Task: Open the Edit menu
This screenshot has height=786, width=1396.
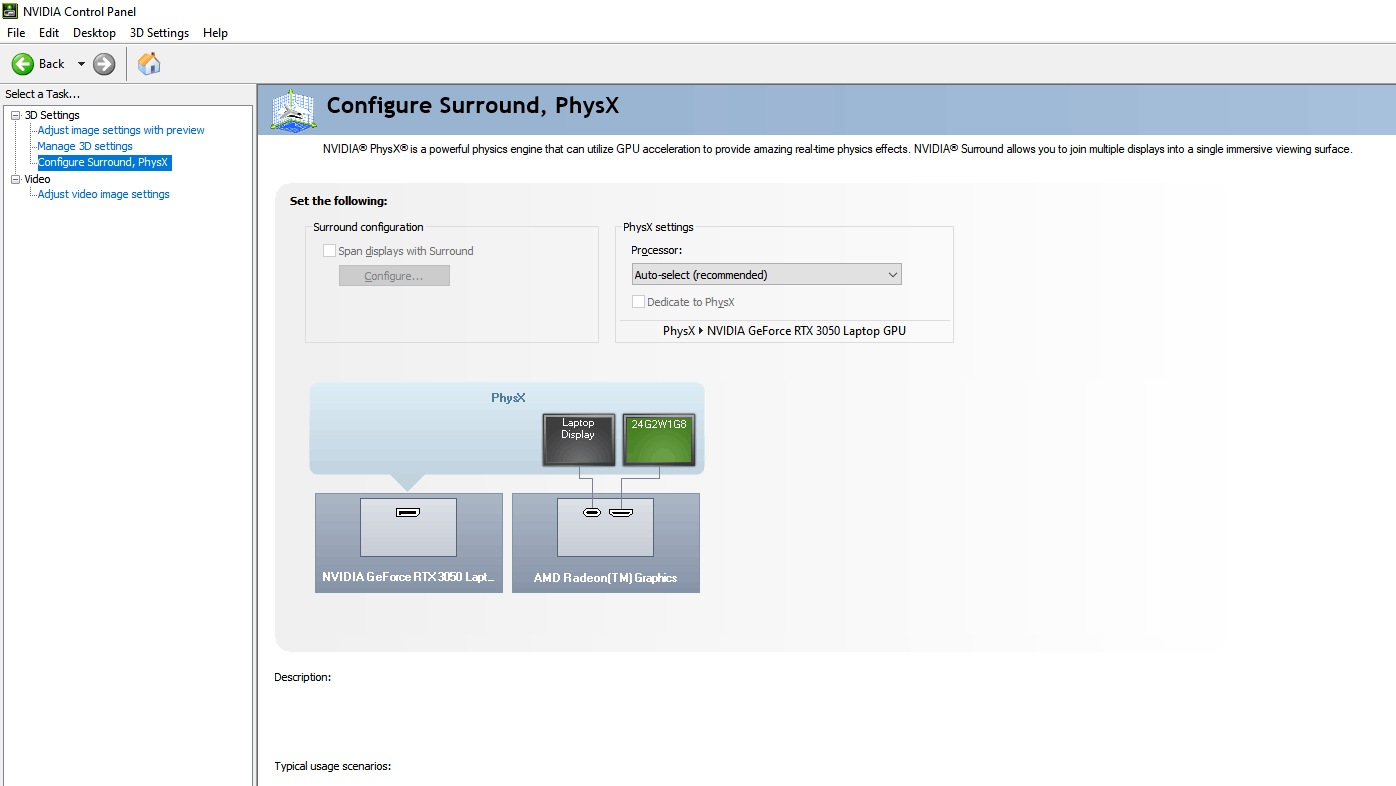Action: 49,33
